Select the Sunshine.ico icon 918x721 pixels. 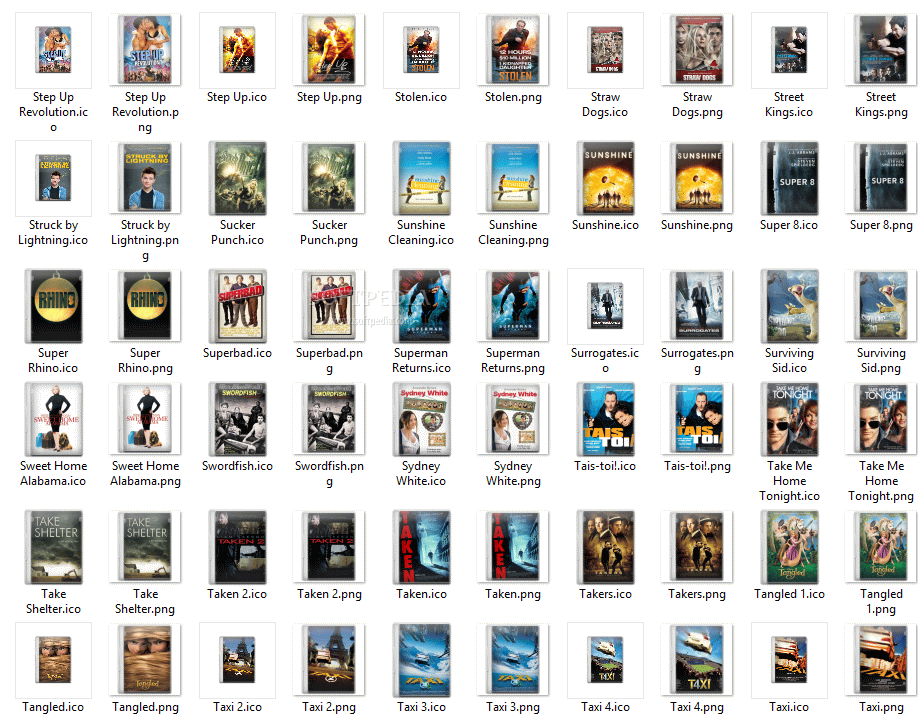(605, 178)
